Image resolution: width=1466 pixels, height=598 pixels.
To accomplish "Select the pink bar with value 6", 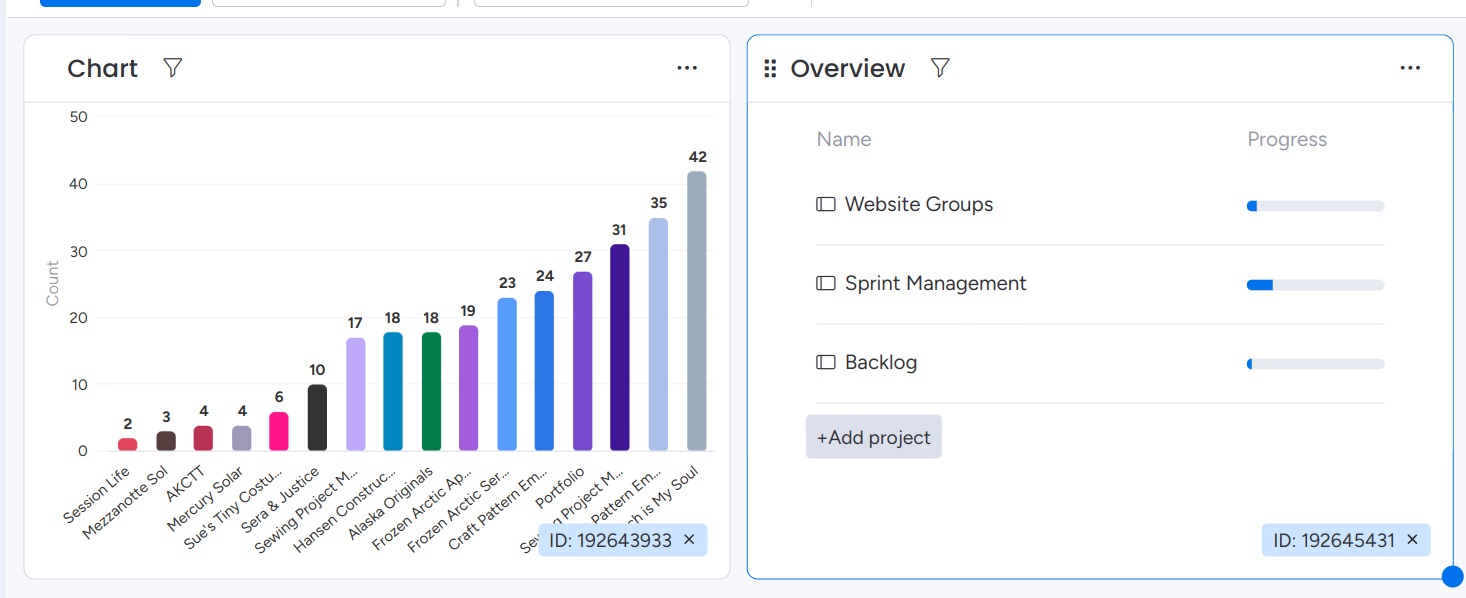I will 279,431.
